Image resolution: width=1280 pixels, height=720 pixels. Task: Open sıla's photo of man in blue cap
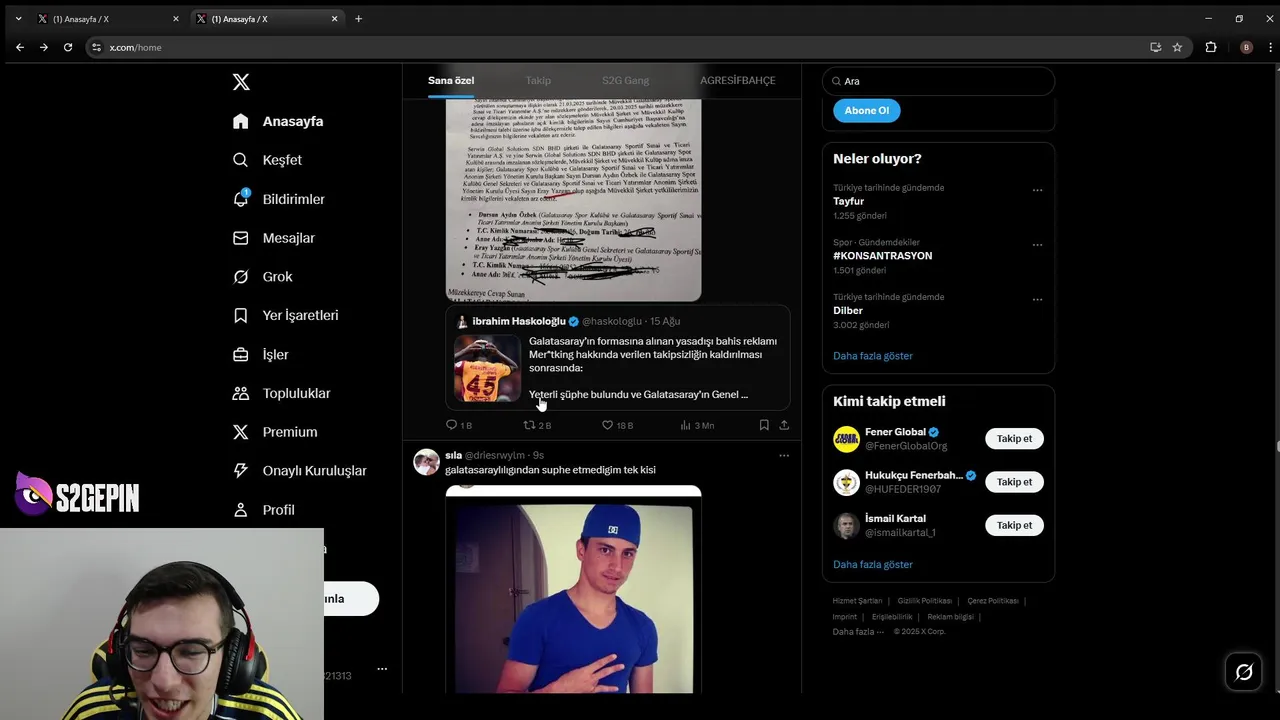573,590
